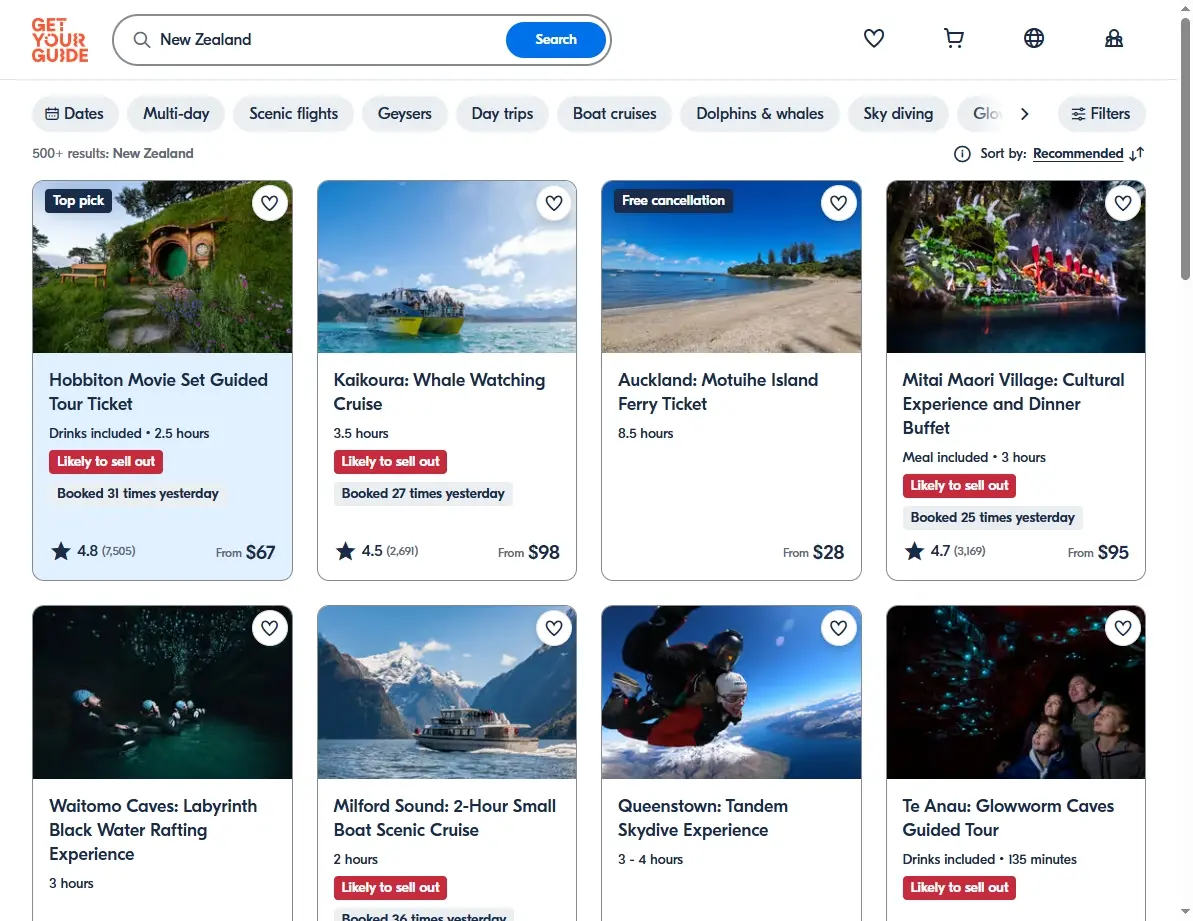Image resolution: width=1193 pixels, height=921 pixels.
Task: Select the Multi-day category chip
Action: [176, 114]
